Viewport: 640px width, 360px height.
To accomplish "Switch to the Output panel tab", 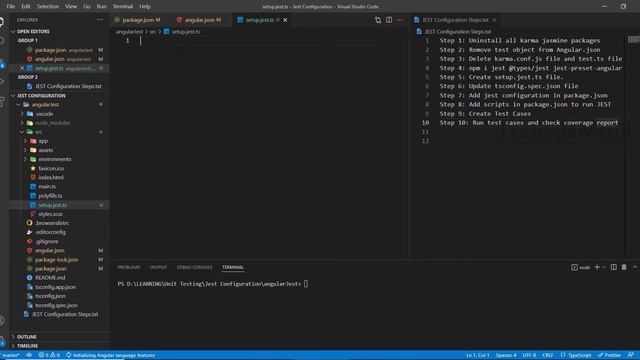I will point(158,267).
